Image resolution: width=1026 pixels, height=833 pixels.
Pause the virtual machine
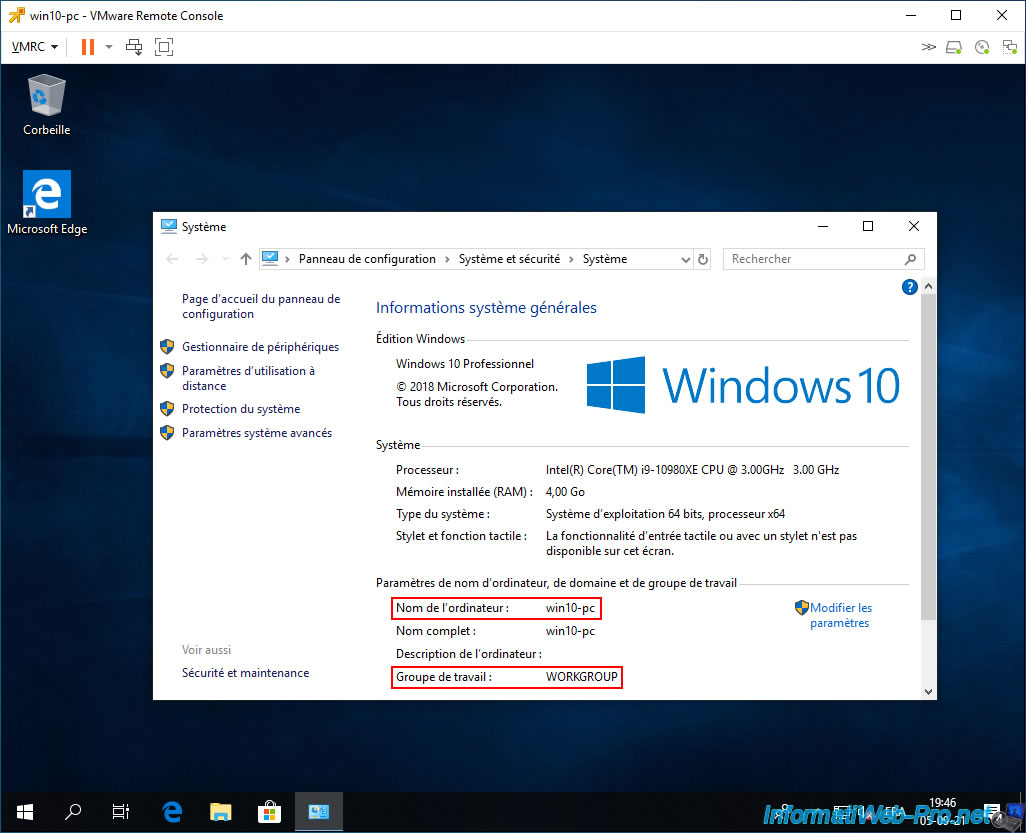click(88, 47)
